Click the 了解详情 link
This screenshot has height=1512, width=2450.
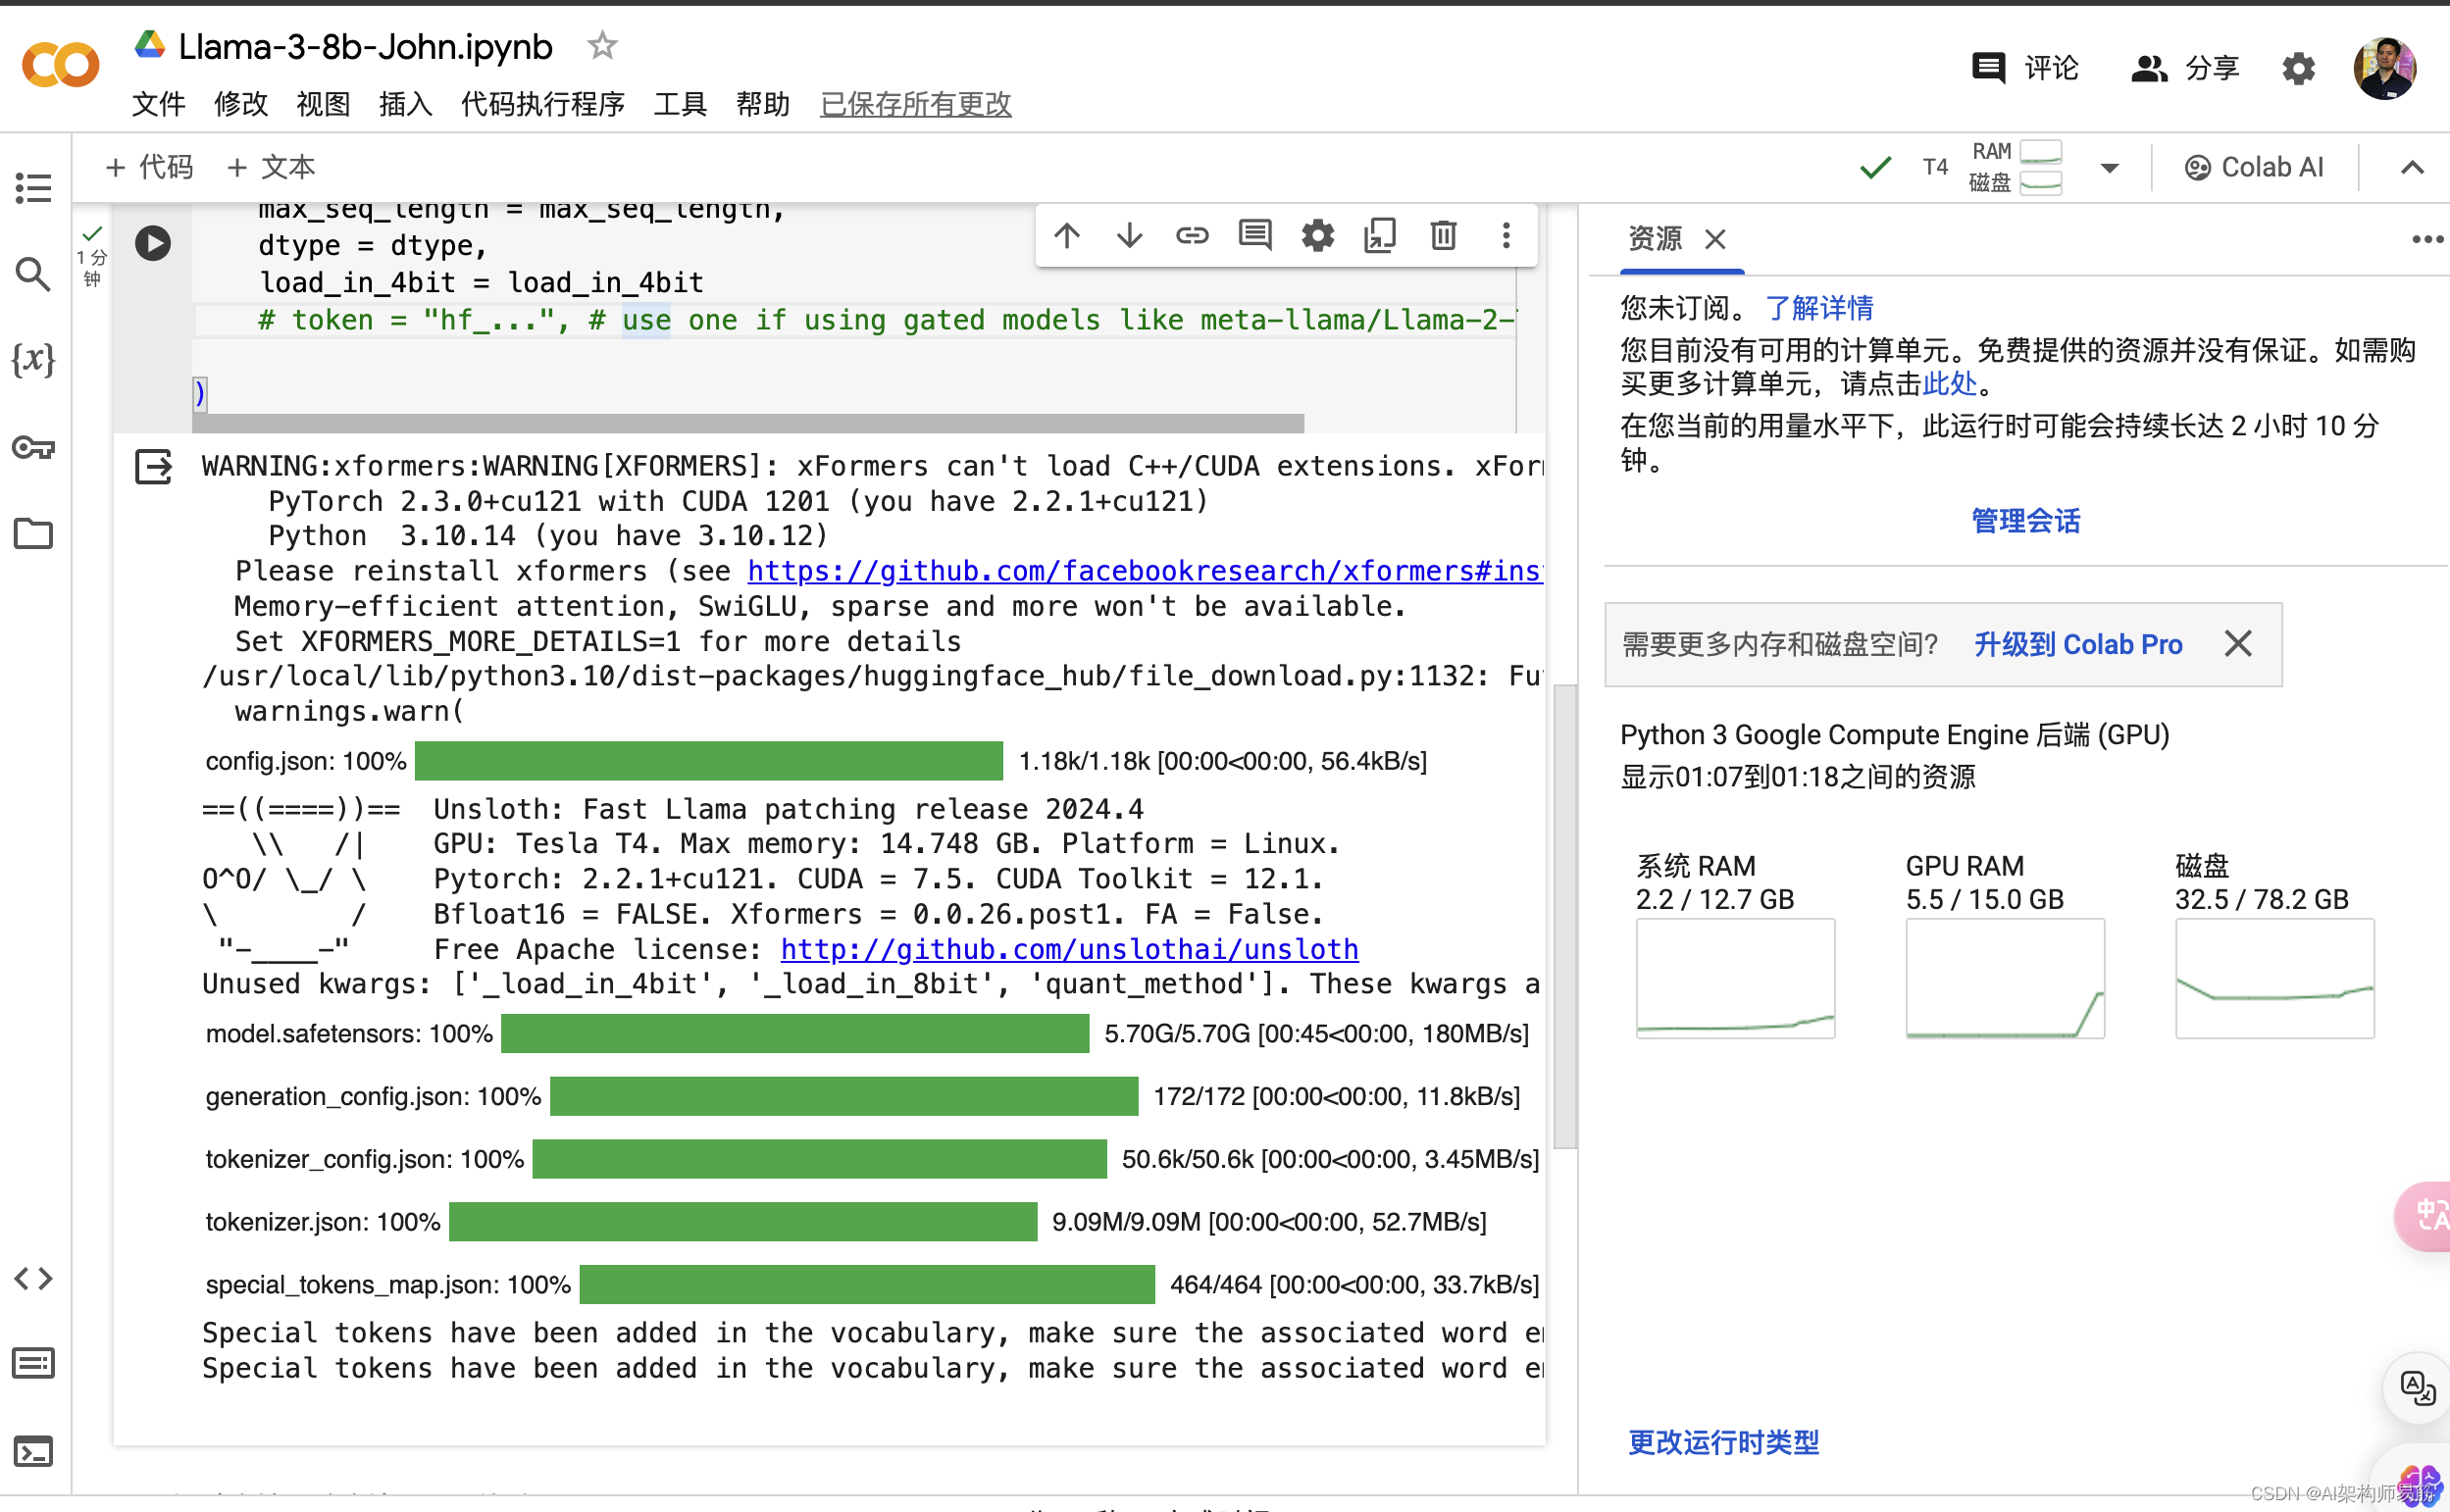click(x=1819, y=308)
